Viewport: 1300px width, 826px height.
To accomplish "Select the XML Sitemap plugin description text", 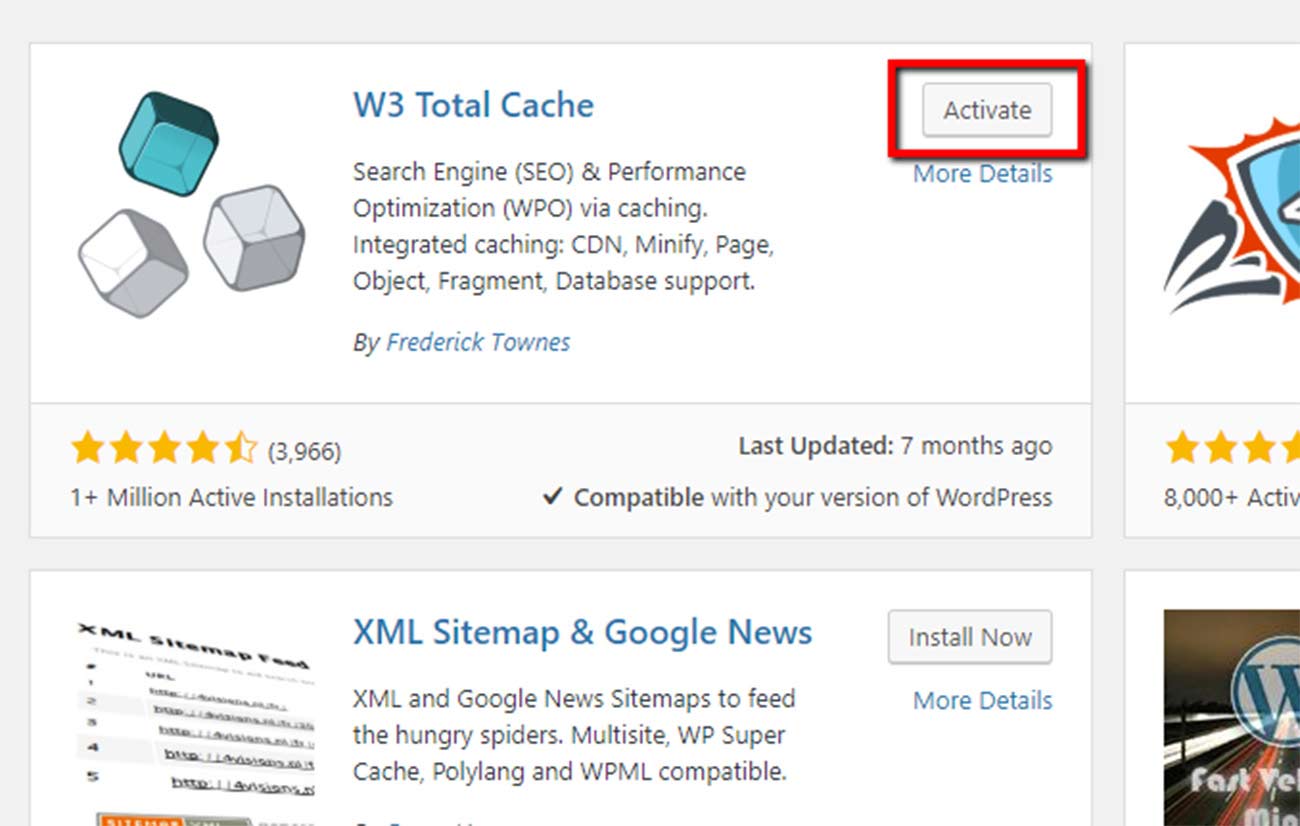I will 574,735.
